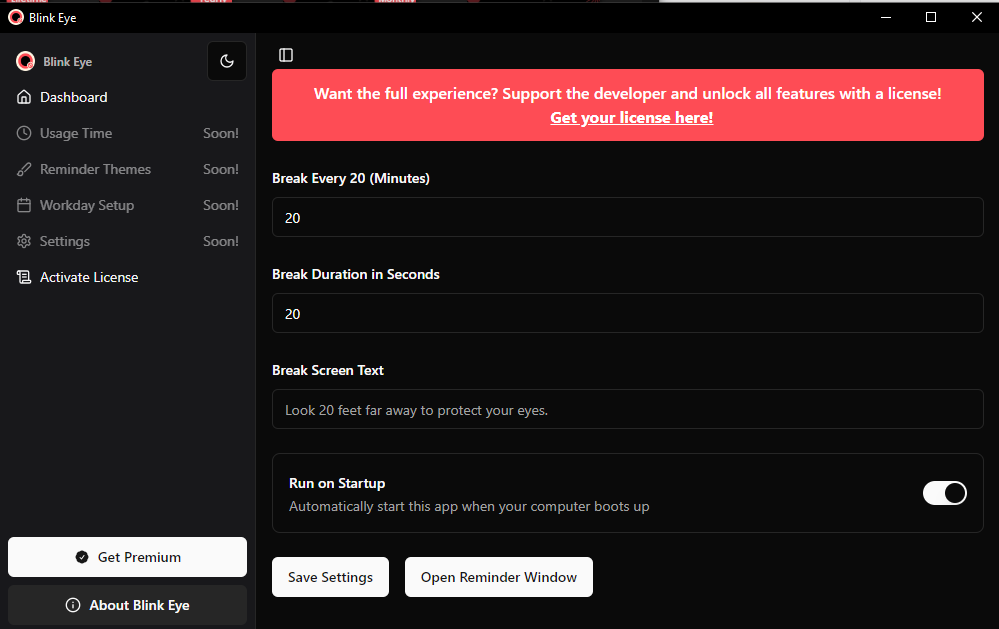This screenshot has width=999, height=629.
Task: Collapse the sidebar using the panel icon
Action: click(x=286, y=55)
